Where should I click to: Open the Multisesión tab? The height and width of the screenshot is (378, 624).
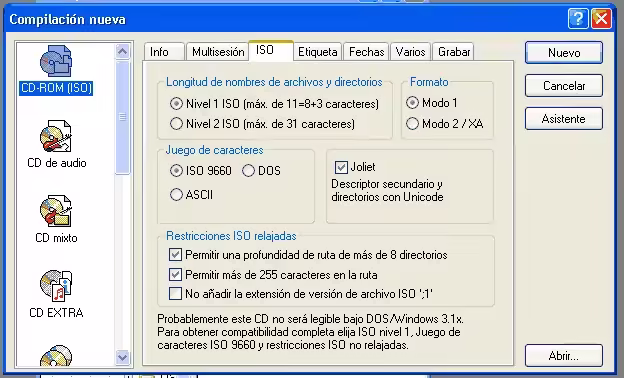click(x=218, y=52)
